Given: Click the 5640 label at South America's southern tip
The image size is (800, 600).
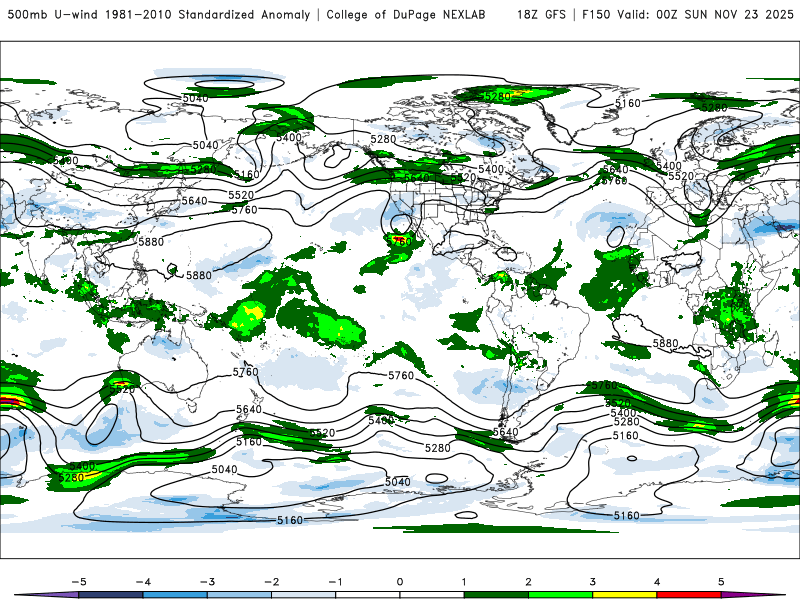Looking at the screenshot, I should click(506, 432).
